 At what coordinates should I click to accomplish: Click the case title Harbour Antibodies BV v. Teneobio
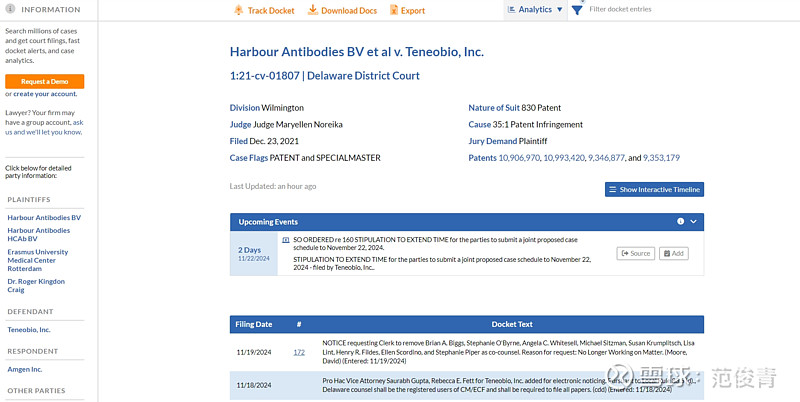click(x=357, y=52)
